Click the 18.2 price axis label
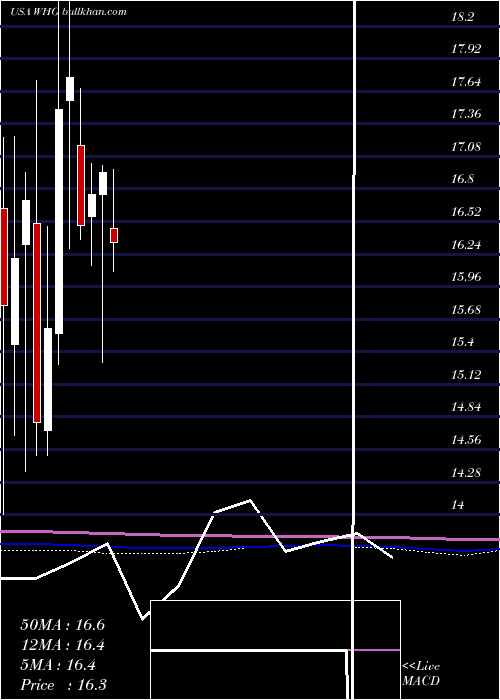 (x=462, y=17)
